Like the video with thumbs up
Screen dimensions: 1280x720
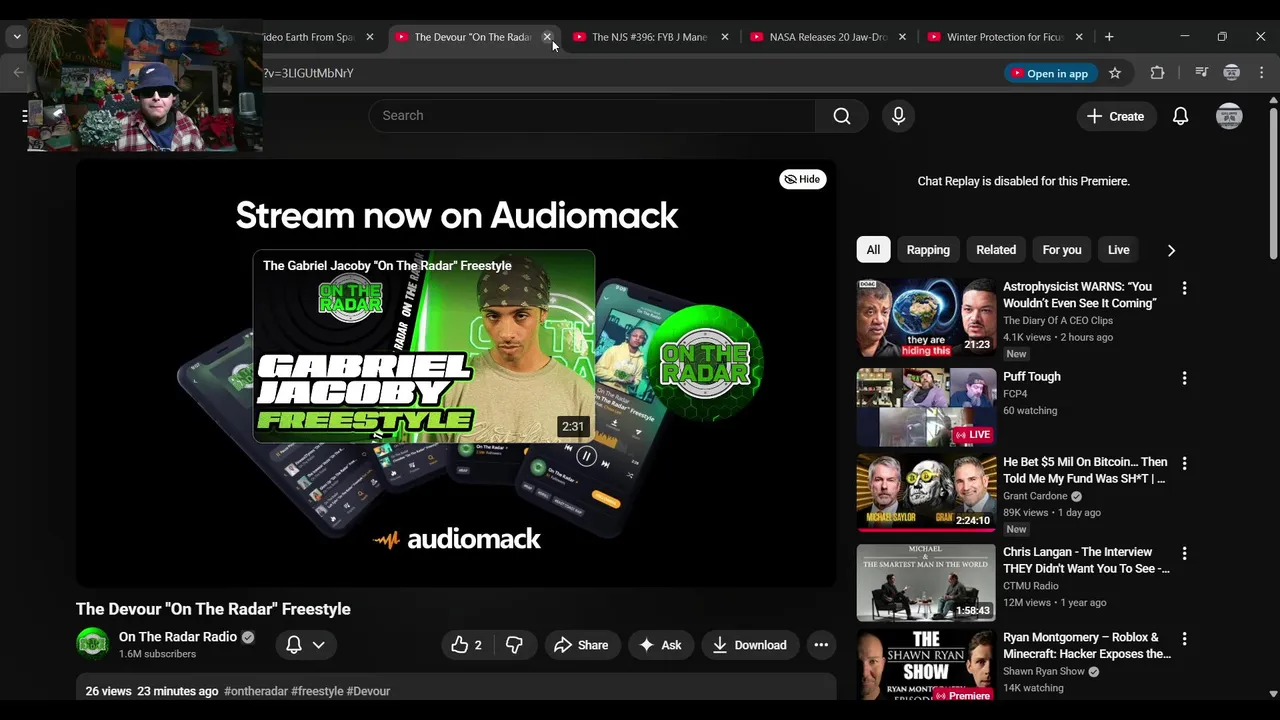tap(468, 645)
